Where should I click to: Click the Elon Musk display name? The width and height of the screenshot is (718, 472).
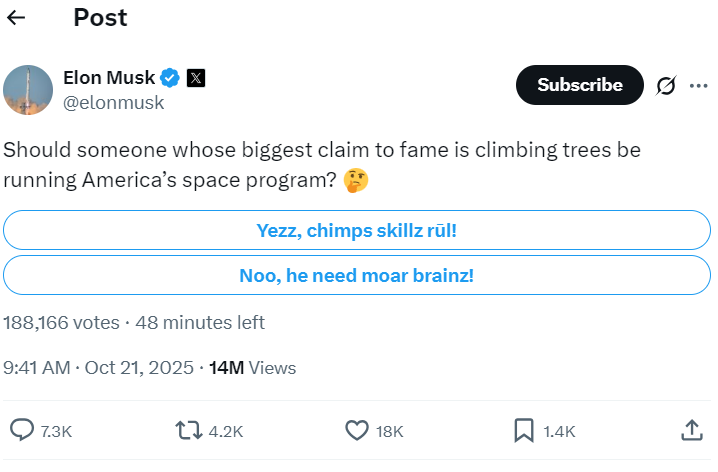click(x=109, y=78)
